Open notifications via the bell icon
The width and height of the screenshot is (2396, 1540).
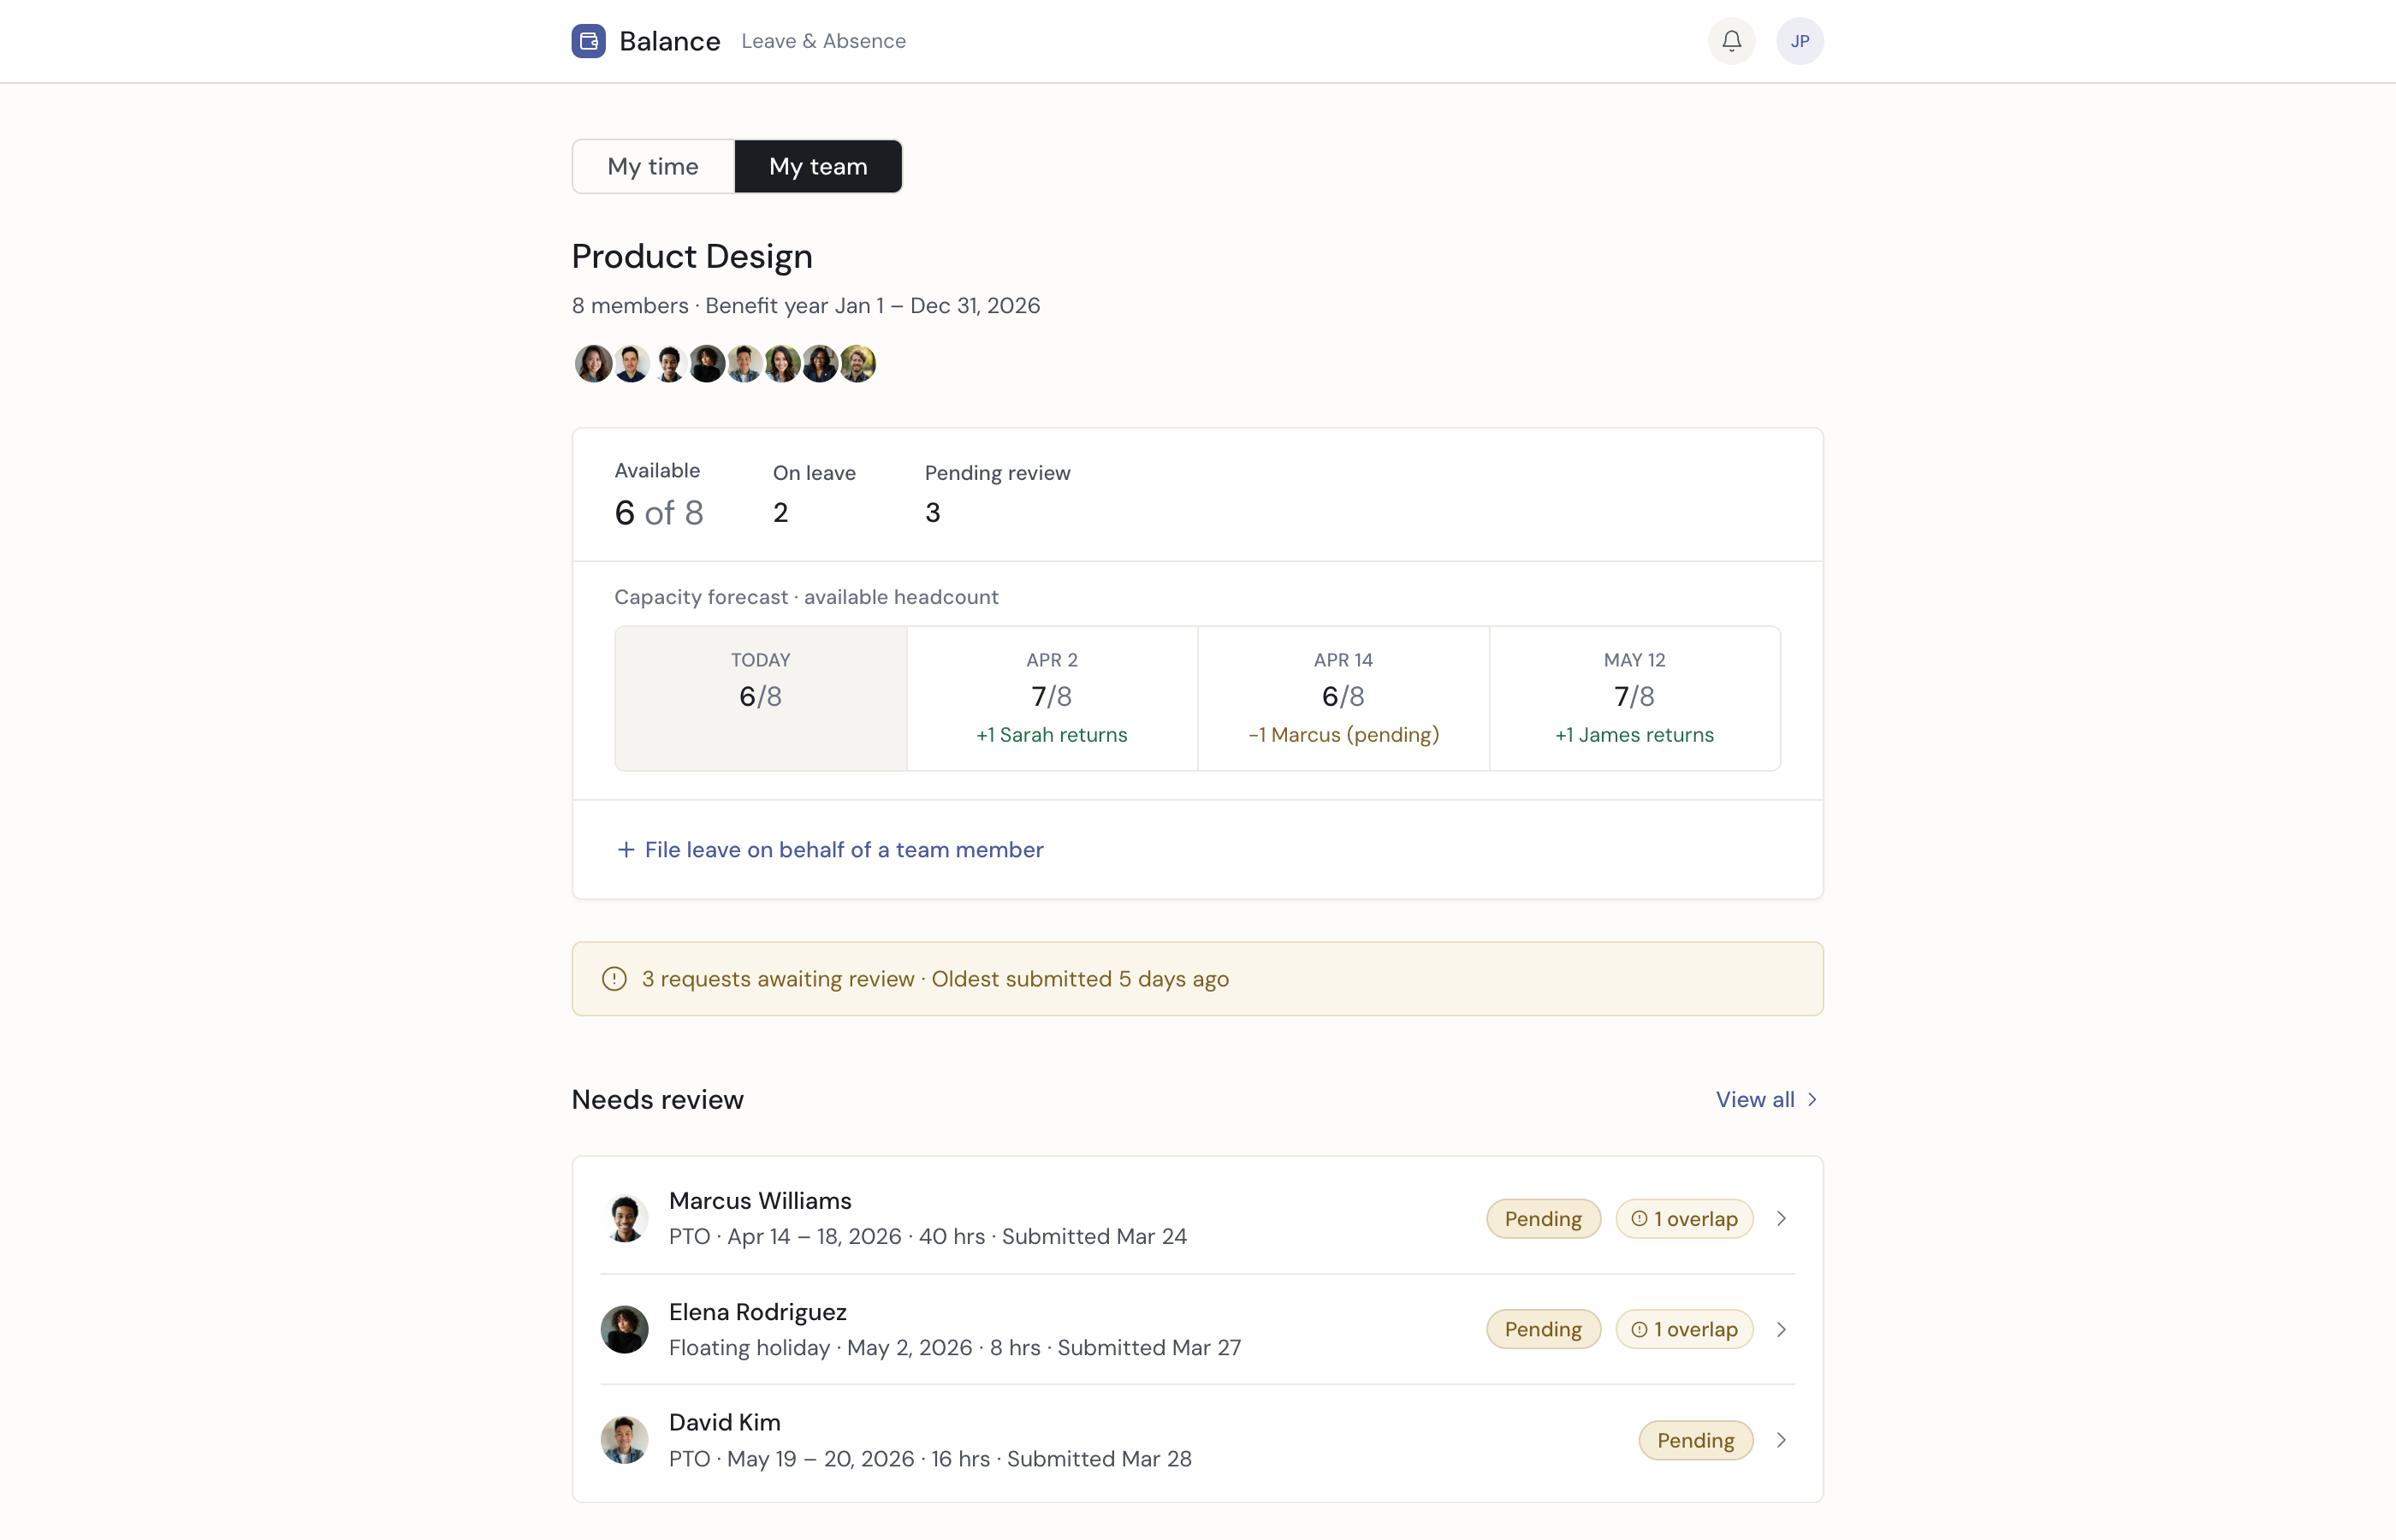click(x=1731, y=41)
